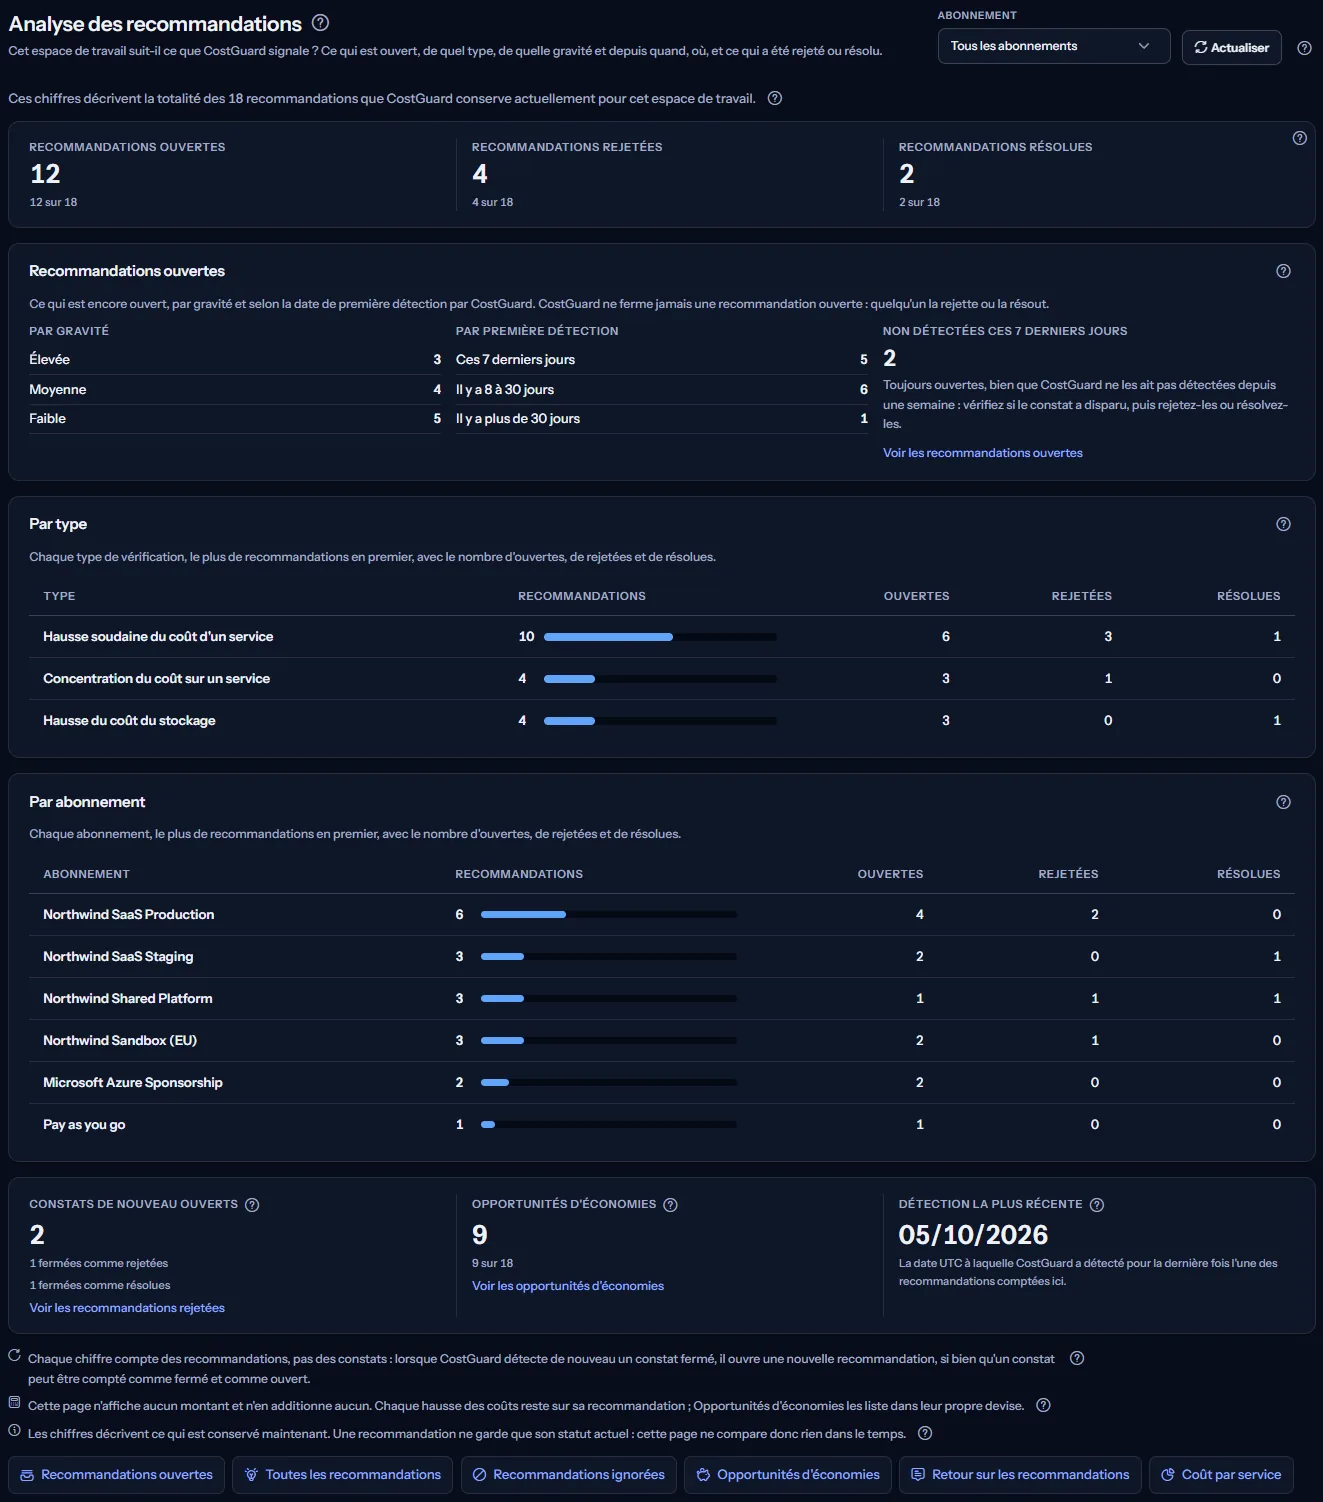Click the Actualiser refresh button
This screenshot has width=1323, height=1502.
pyautogui.click(x=1231, y=47)
